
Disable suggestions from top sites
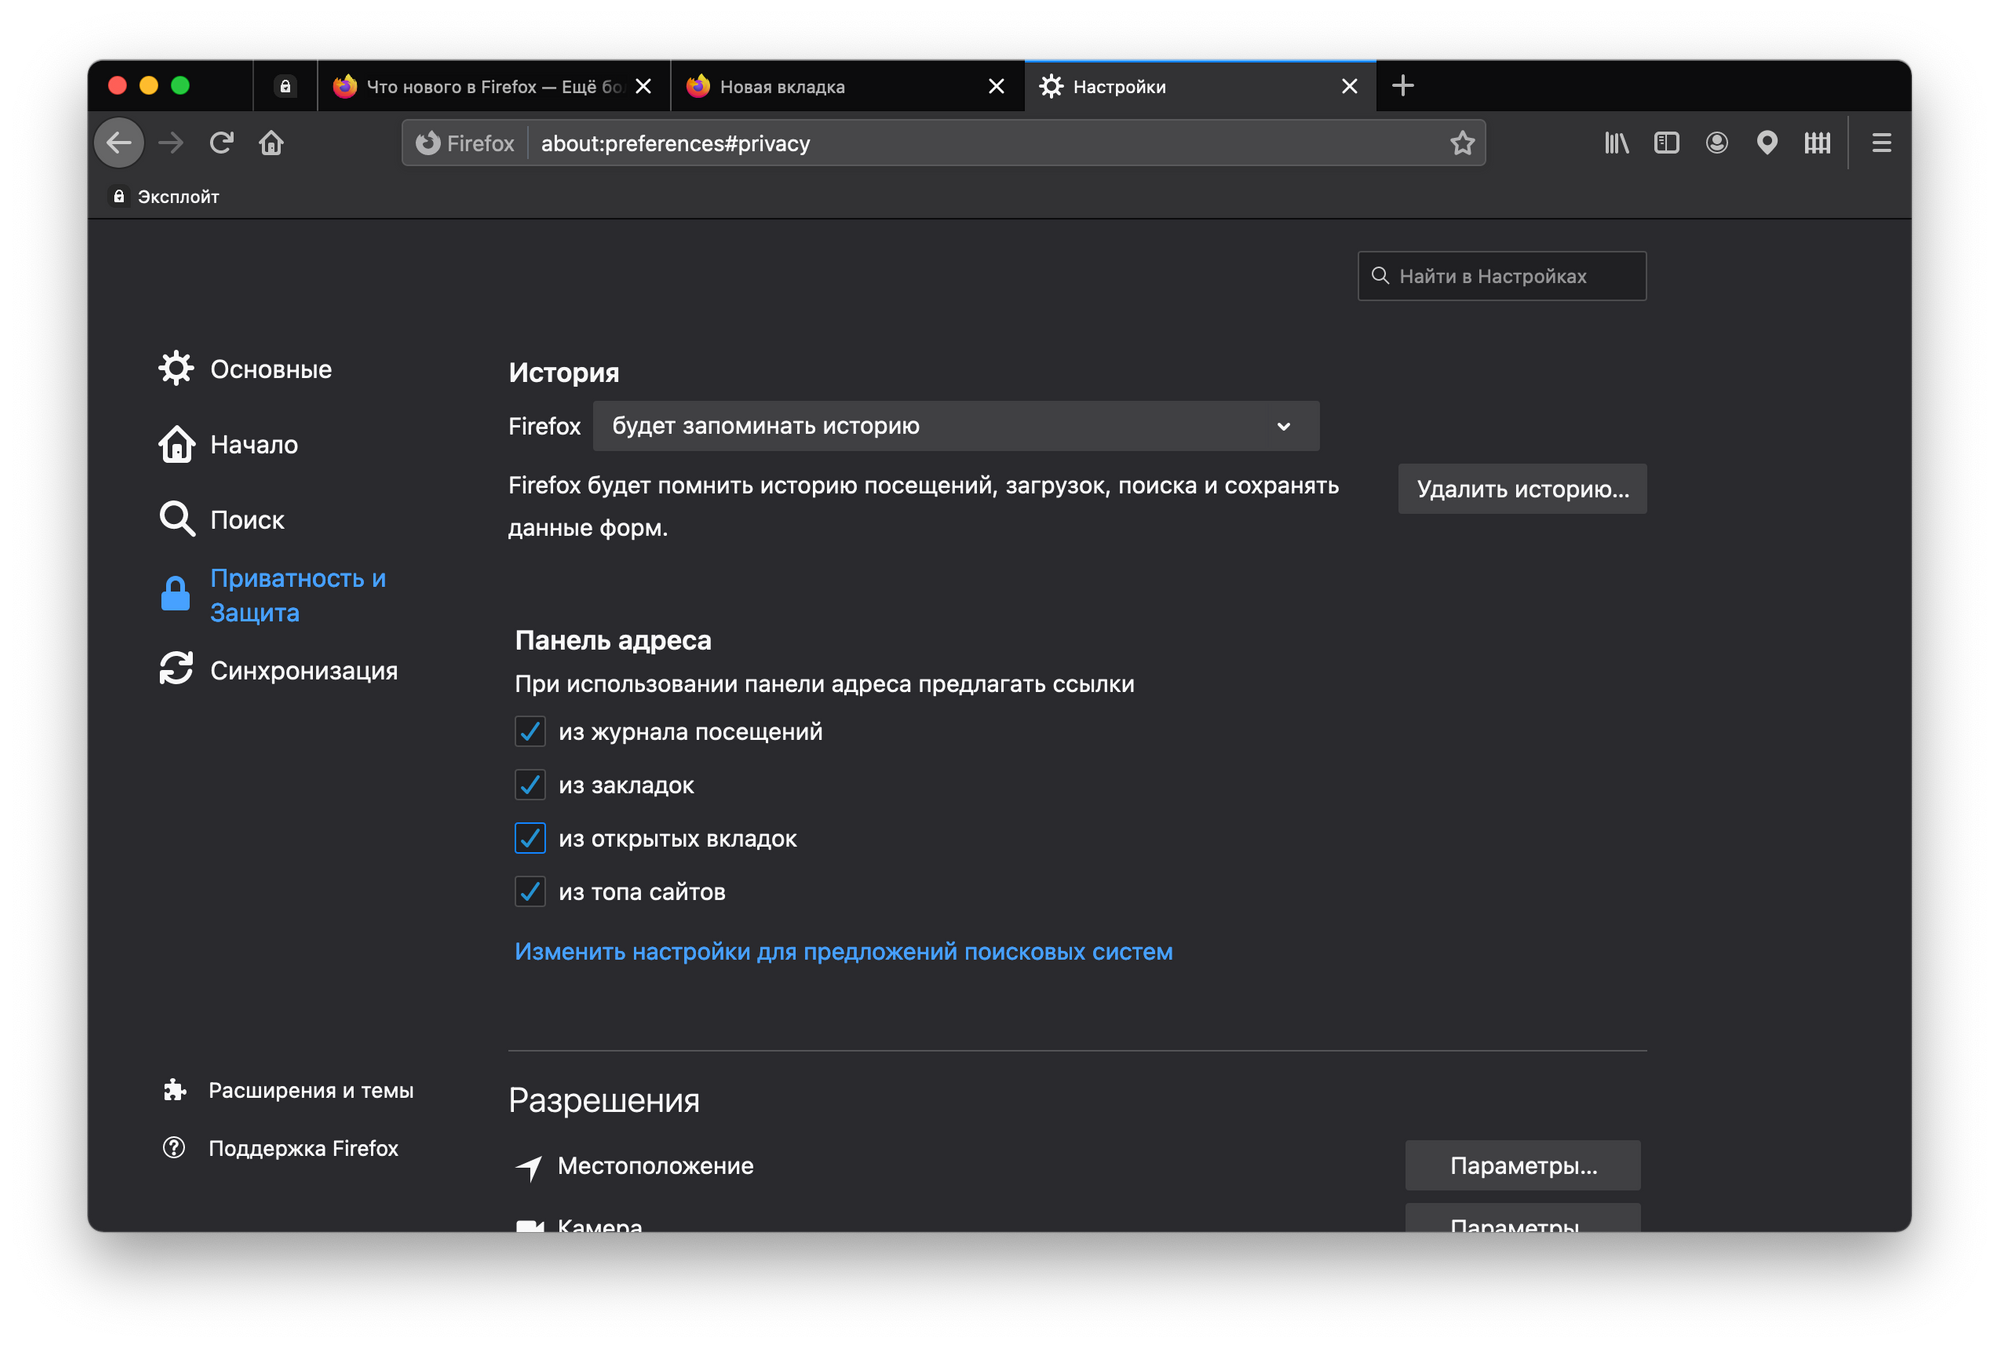(x=530, y=891)
